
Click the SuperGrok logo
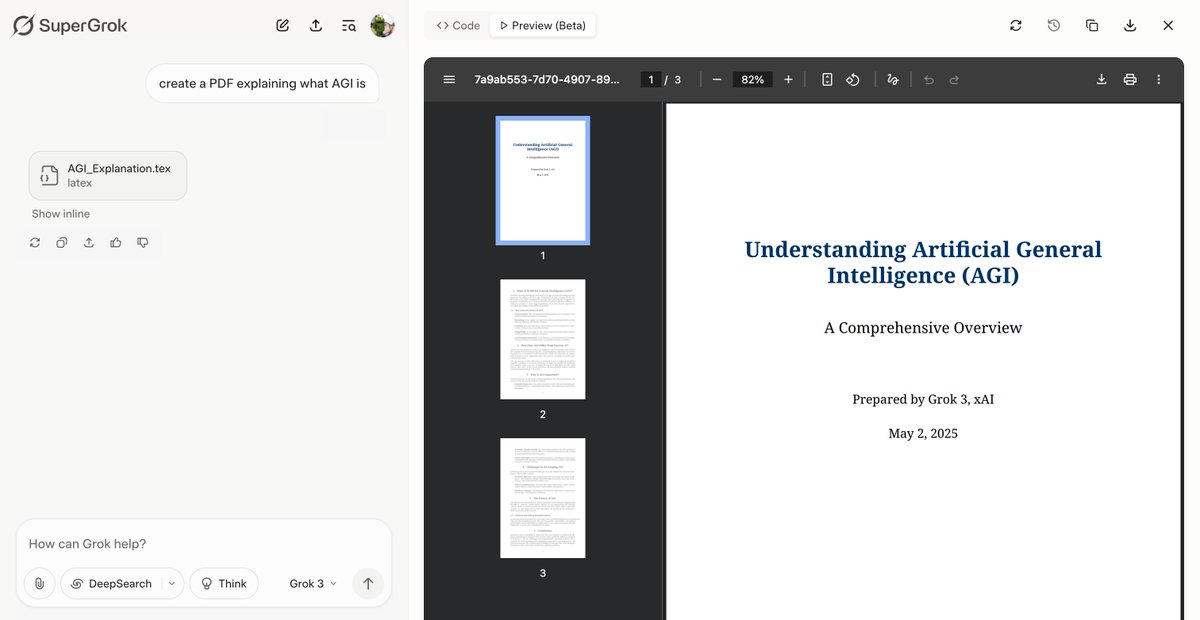pos(69,26)
